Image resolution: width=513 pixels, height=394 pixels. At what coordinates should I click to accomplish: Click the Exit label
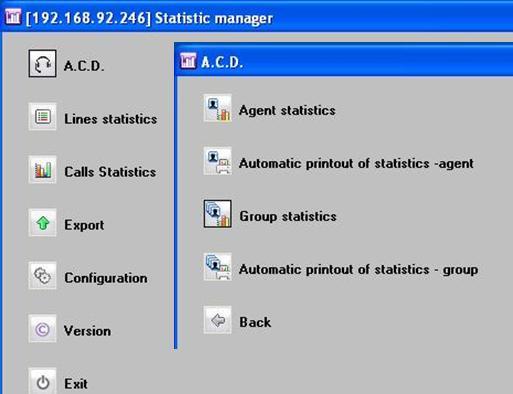pos(76,384)
